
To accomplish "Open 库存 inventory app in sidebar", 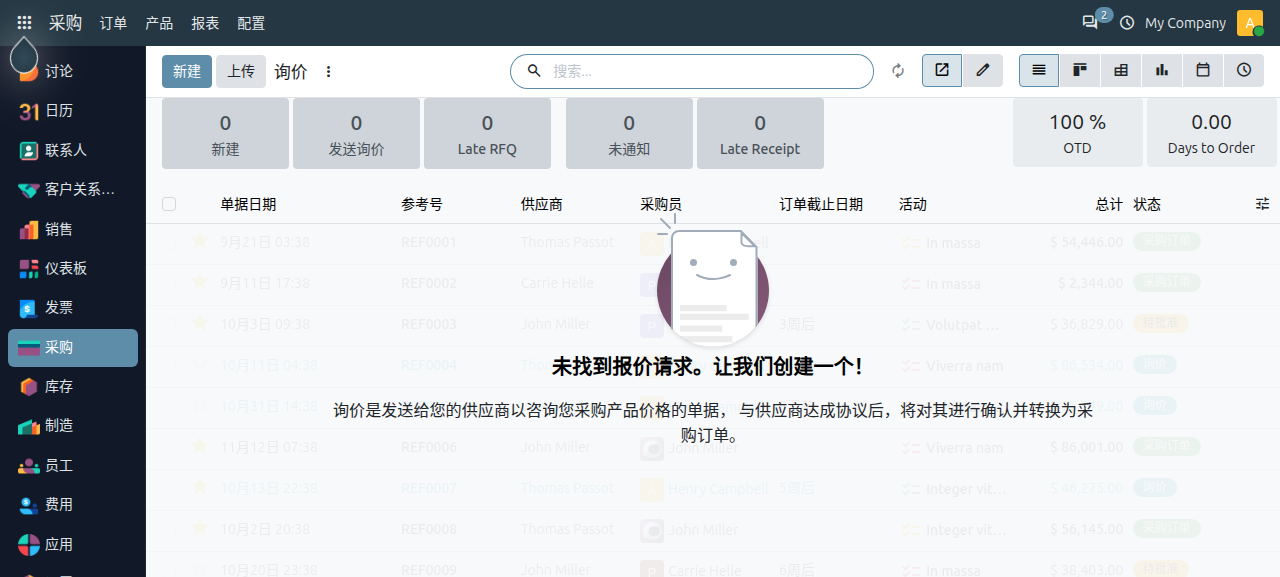I will pos(73,386).
